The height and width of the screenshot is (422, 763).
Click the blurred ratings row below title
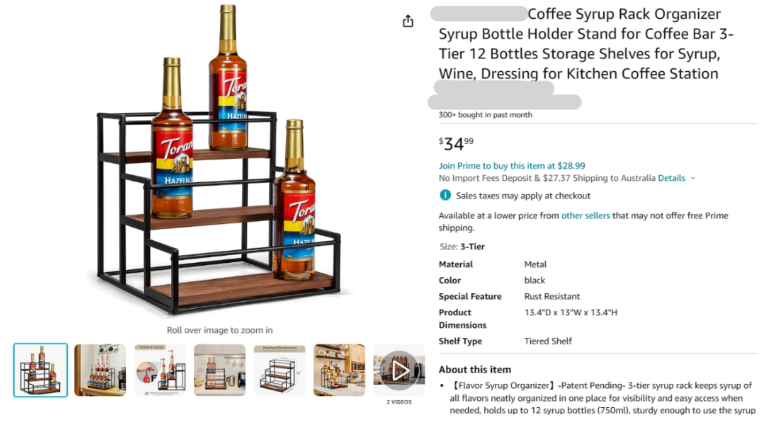(505, 101)
